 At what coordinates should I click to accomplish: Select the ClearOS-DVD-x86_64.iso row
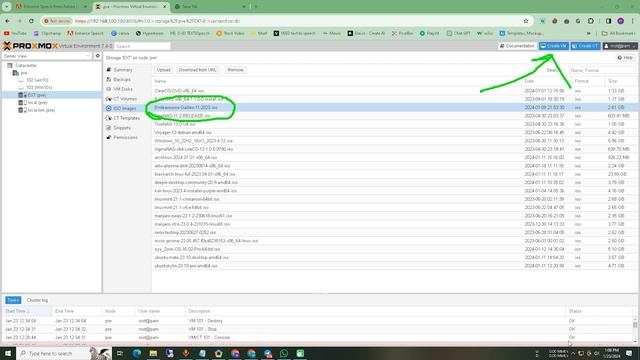[394, 91]
